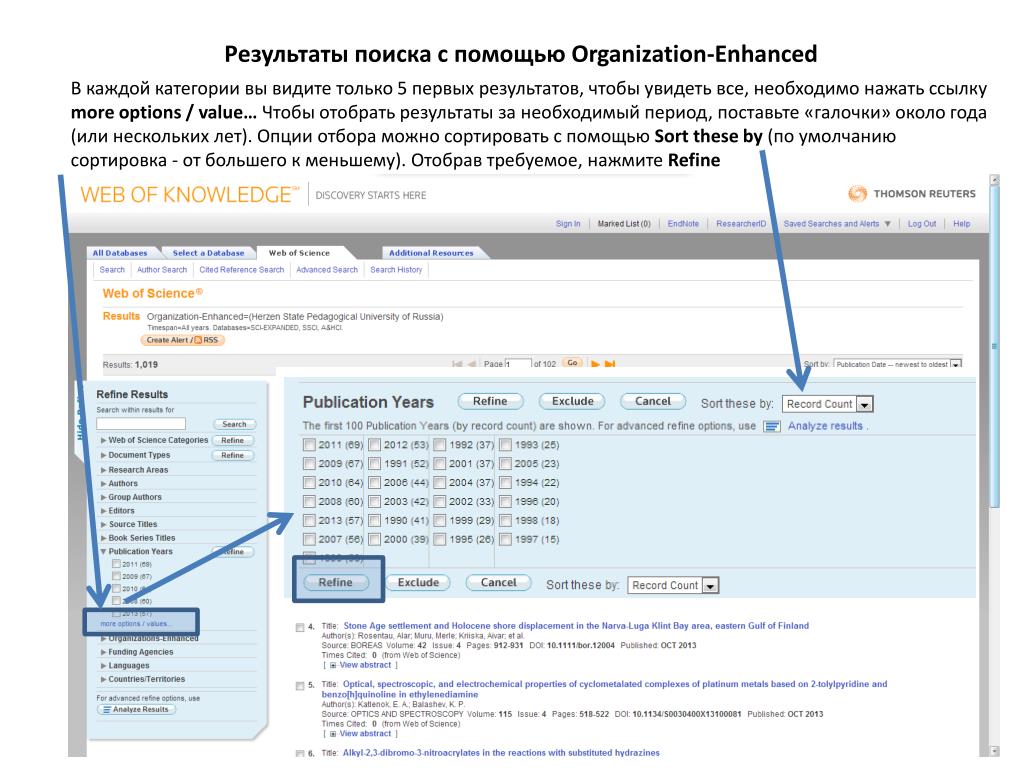Click the RSS feed icon in Create Alert
The height and width of the screenshot is (768, 1024).
point(198,340)
